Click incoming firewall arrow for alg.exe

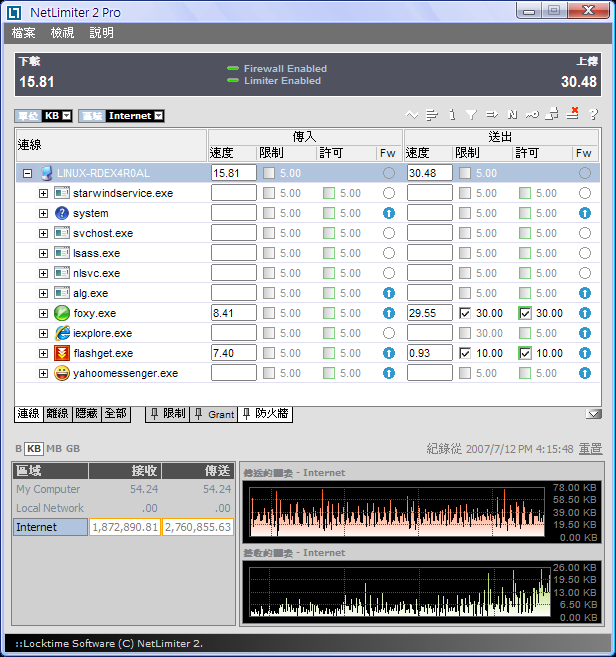point(389,293)
